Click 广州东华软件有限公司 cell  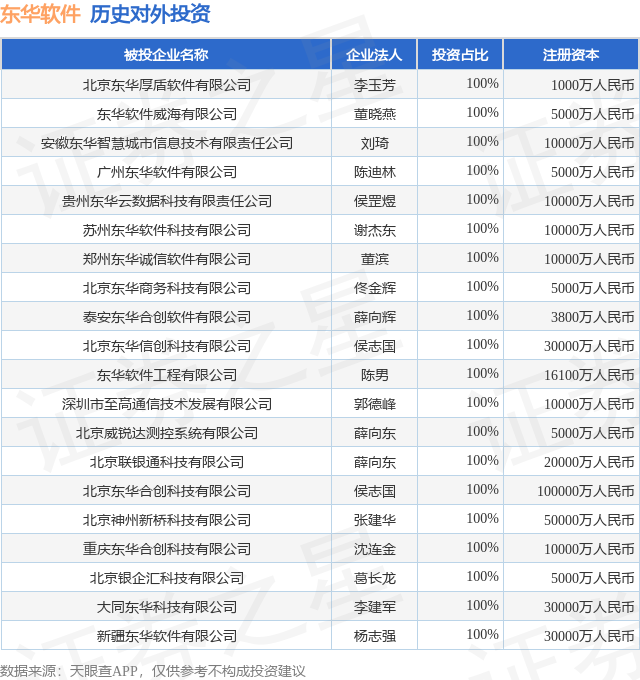[x=167, y=172]
